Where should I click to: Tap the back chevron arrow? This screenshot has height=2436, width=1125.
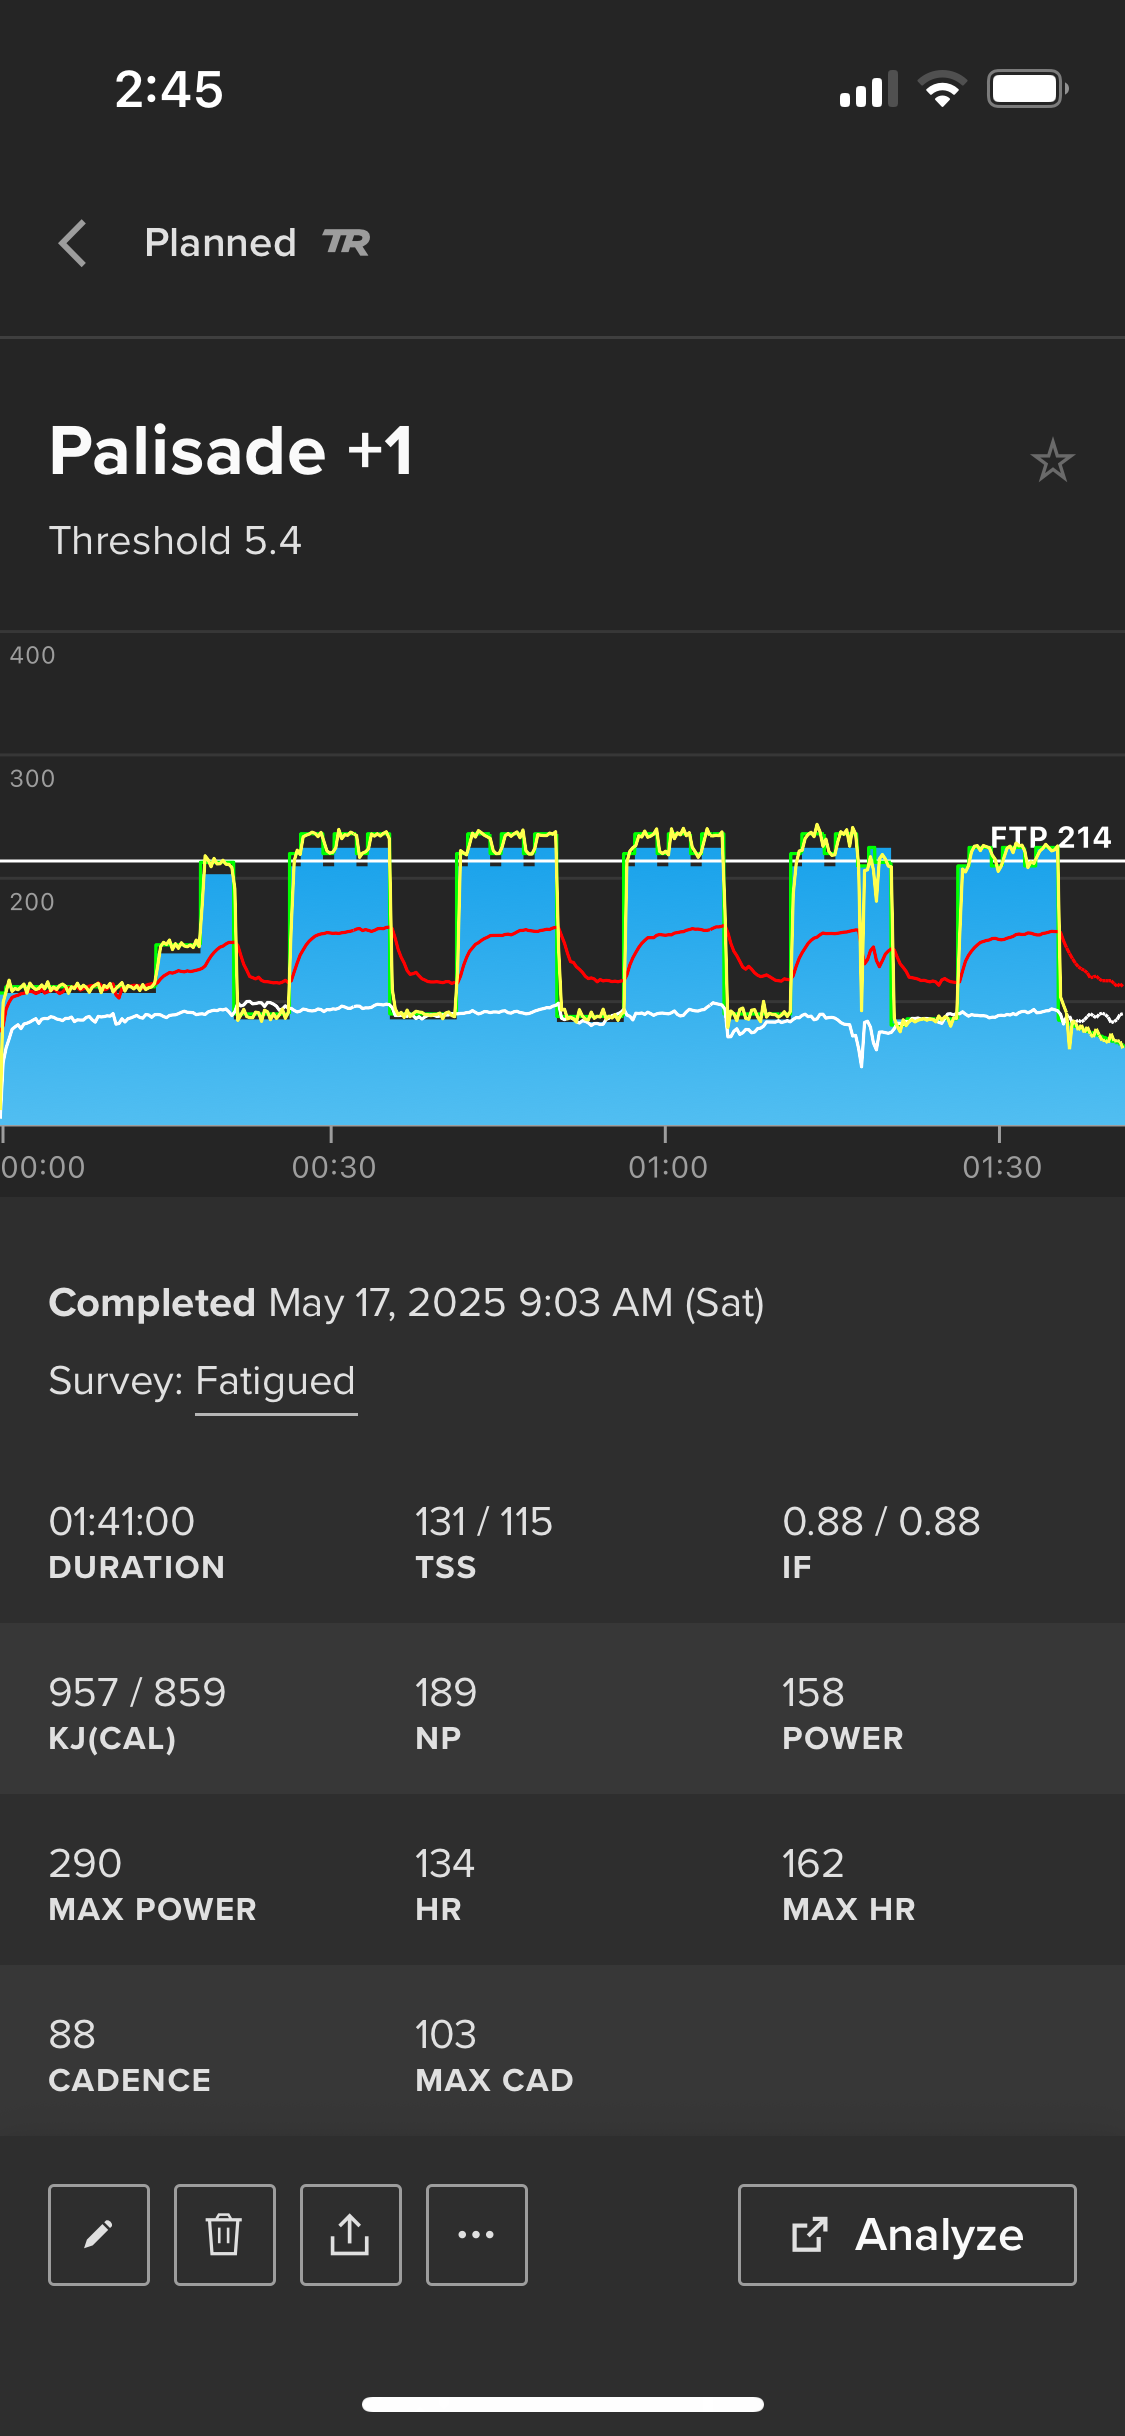click(72, 243)
